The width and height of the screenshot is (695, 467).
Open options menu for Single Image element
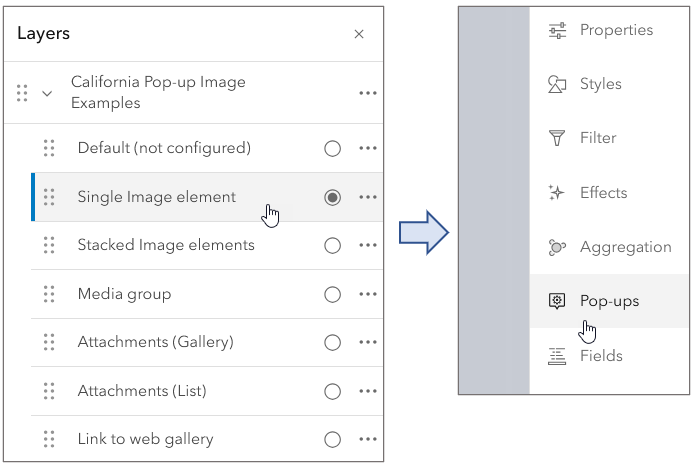[367, 198]
